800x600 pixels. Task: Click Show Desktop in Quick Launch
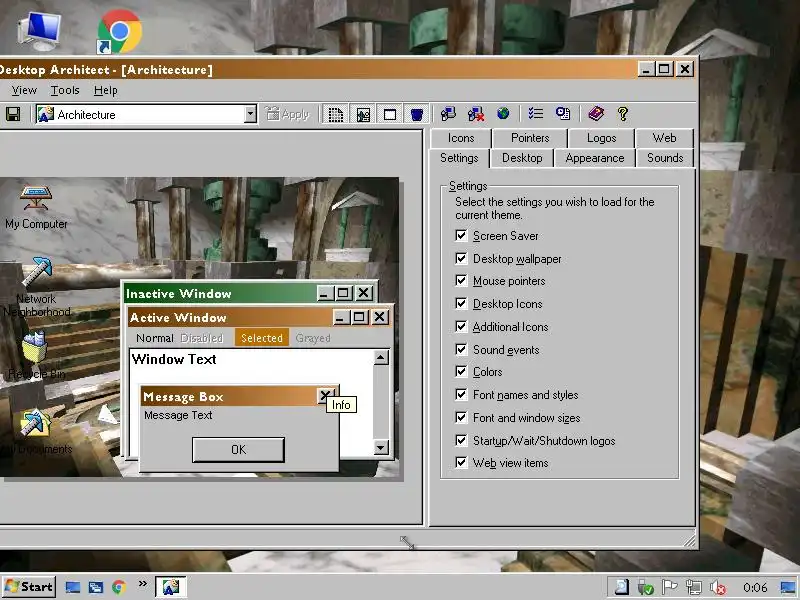(x=72, y=587)
